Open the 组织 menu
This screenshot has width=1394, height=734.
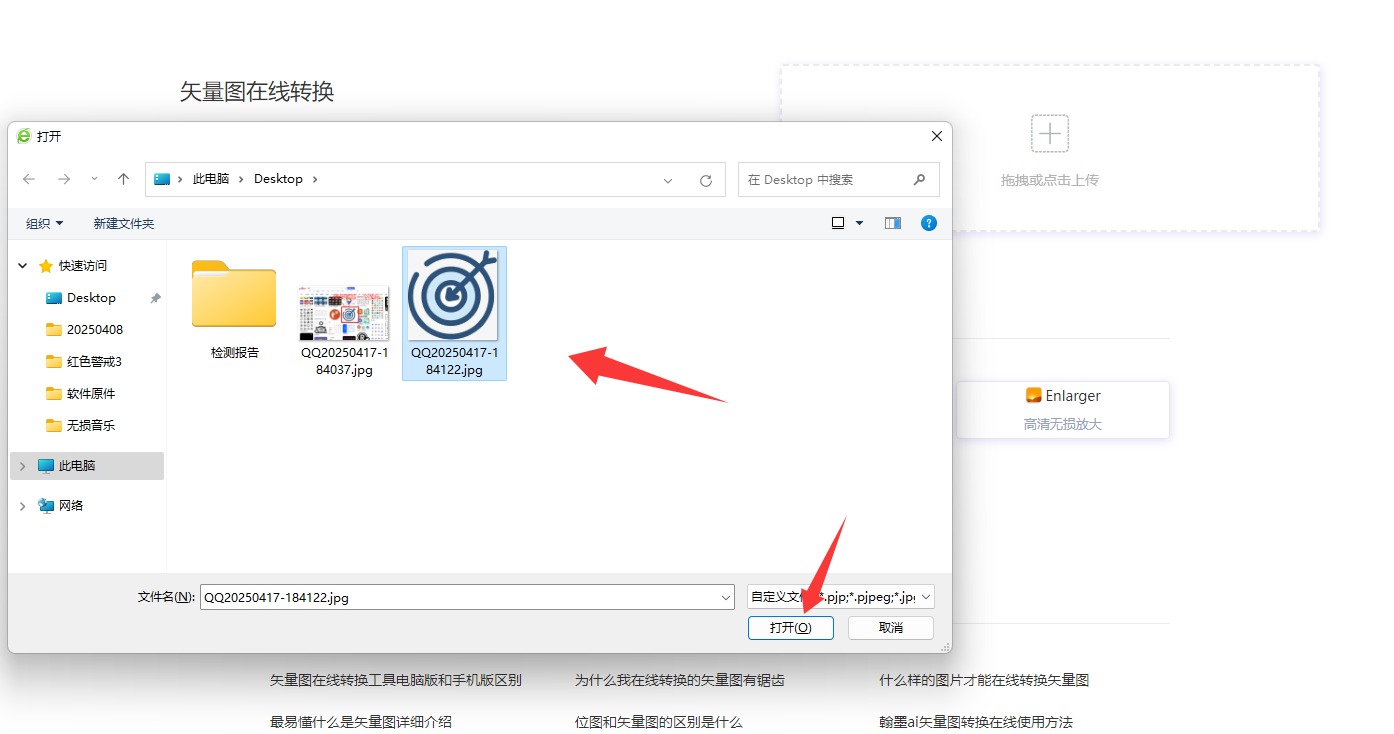[44, 223]
